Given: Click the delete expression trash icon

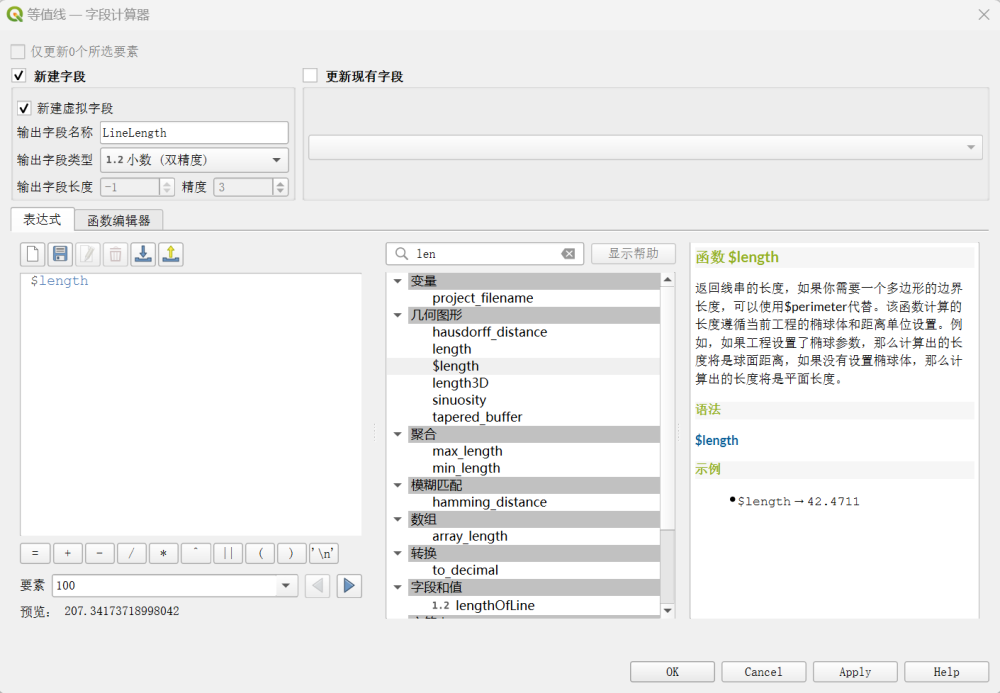Looking at the screenshot, I should point(115,254).
